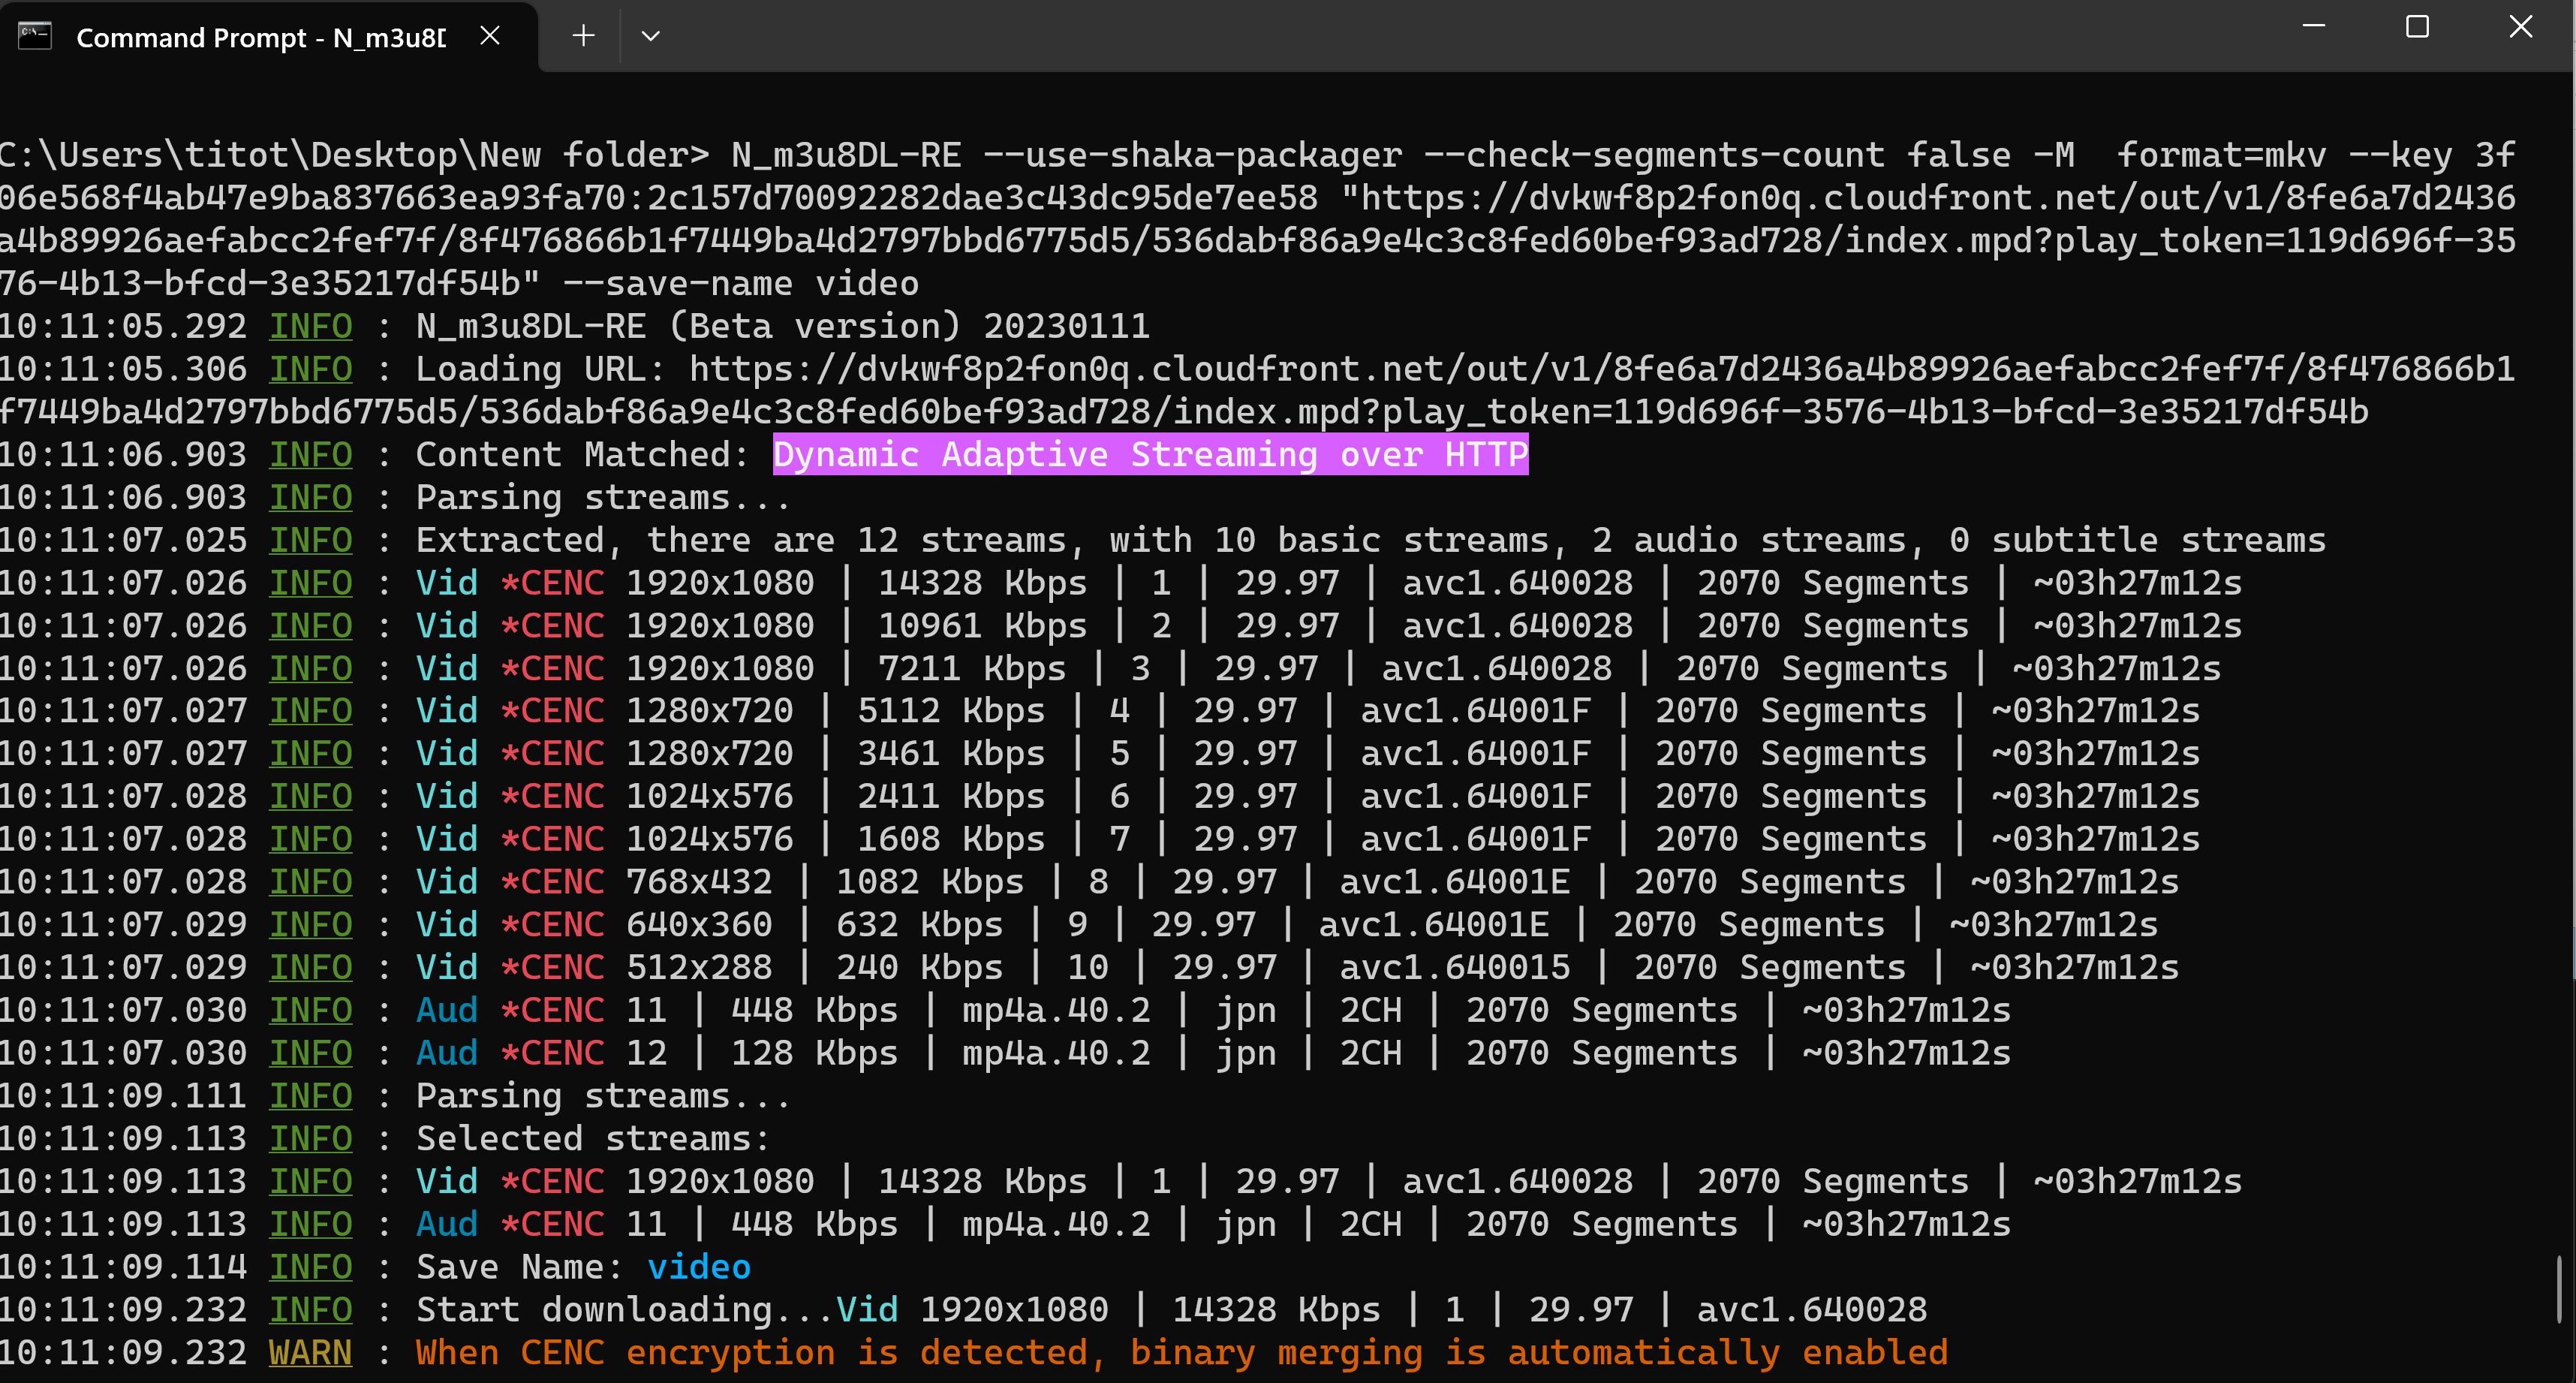Click the 'Selected streams:' text
The image size is (2576, 1383).
click(x=592, y=1139)
